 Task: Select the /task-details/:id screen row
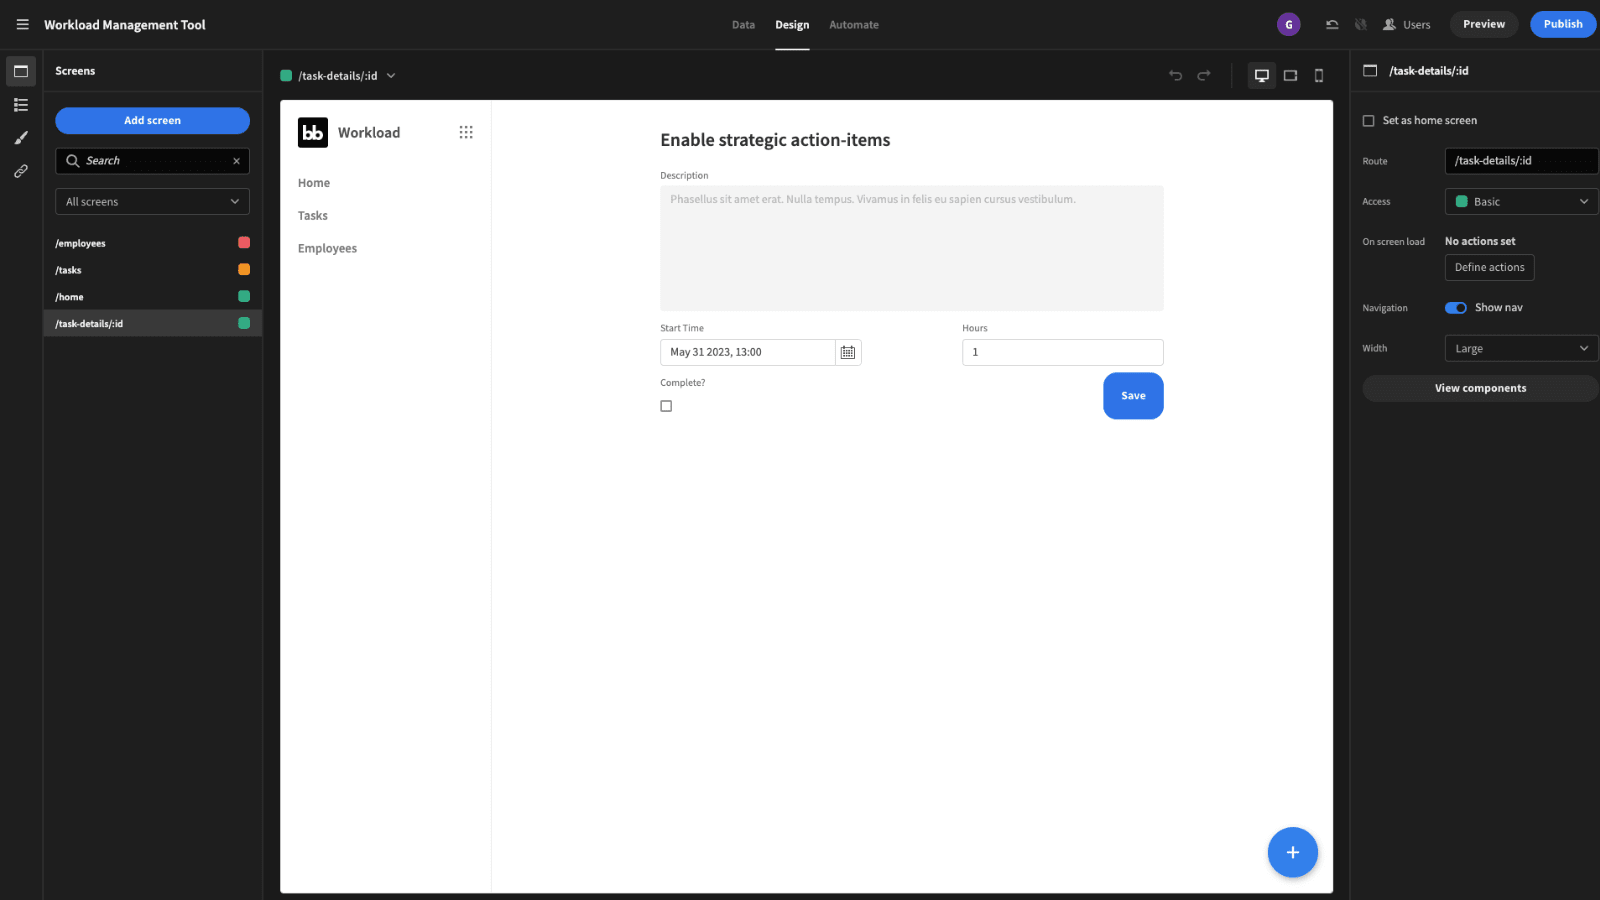(152, 323)
